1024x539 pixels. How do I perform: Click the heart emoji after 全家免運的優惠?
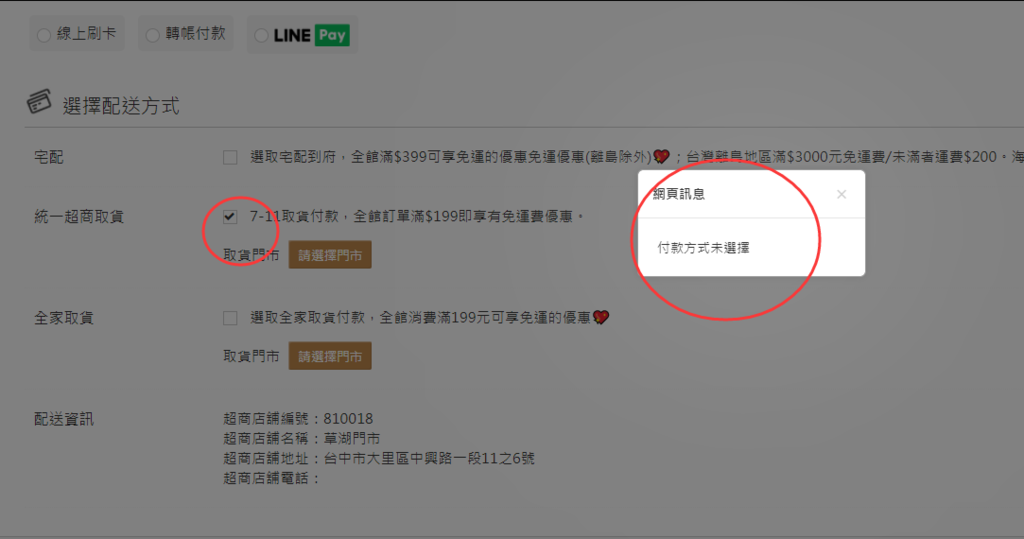click(x=601, y=318)
